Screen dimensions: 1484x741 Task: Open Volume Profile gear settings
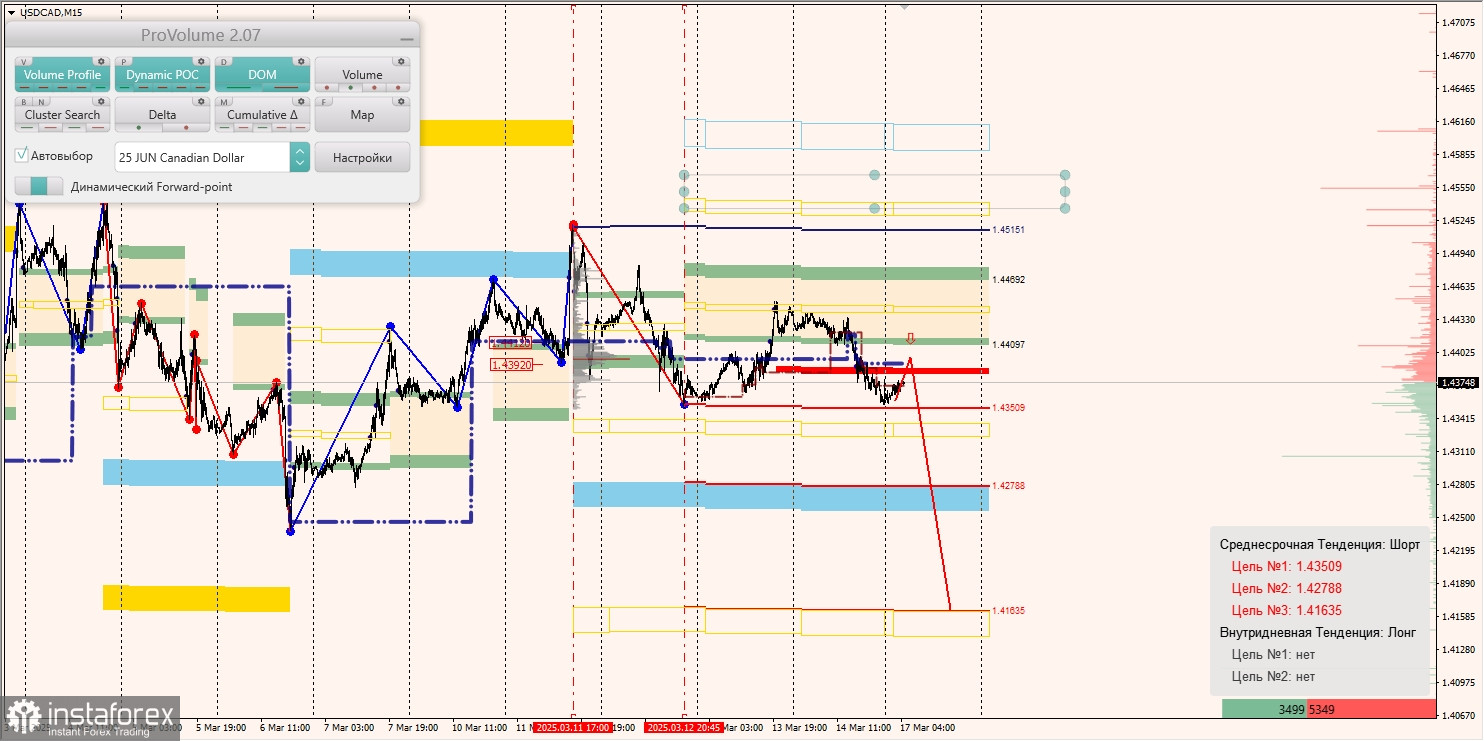101,62
